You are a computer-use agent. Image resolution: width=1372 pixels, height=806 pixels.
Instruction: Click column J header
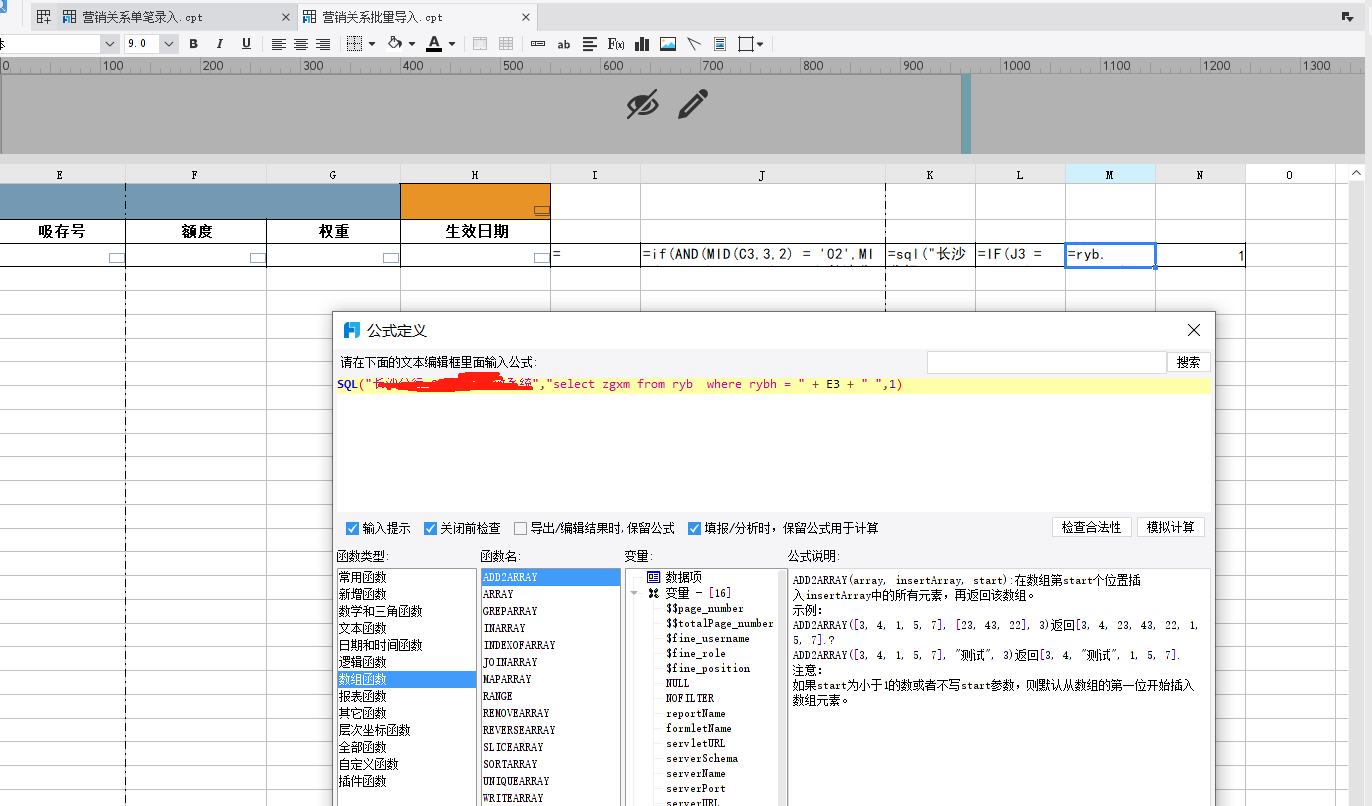(762, 175)
